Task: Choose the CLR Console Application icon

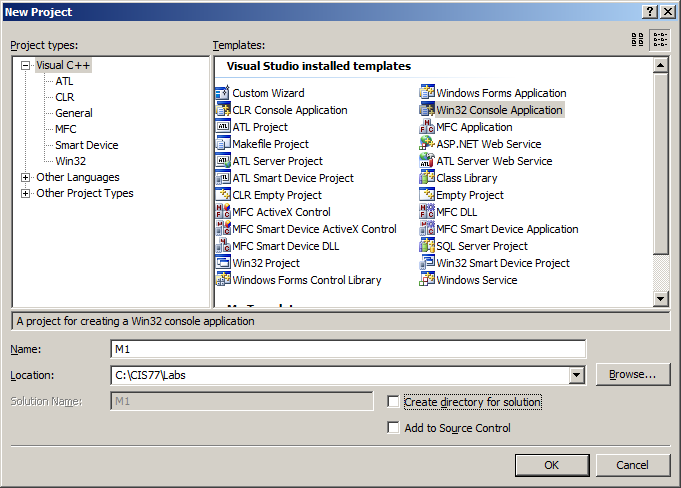Action: click(223, 110)
